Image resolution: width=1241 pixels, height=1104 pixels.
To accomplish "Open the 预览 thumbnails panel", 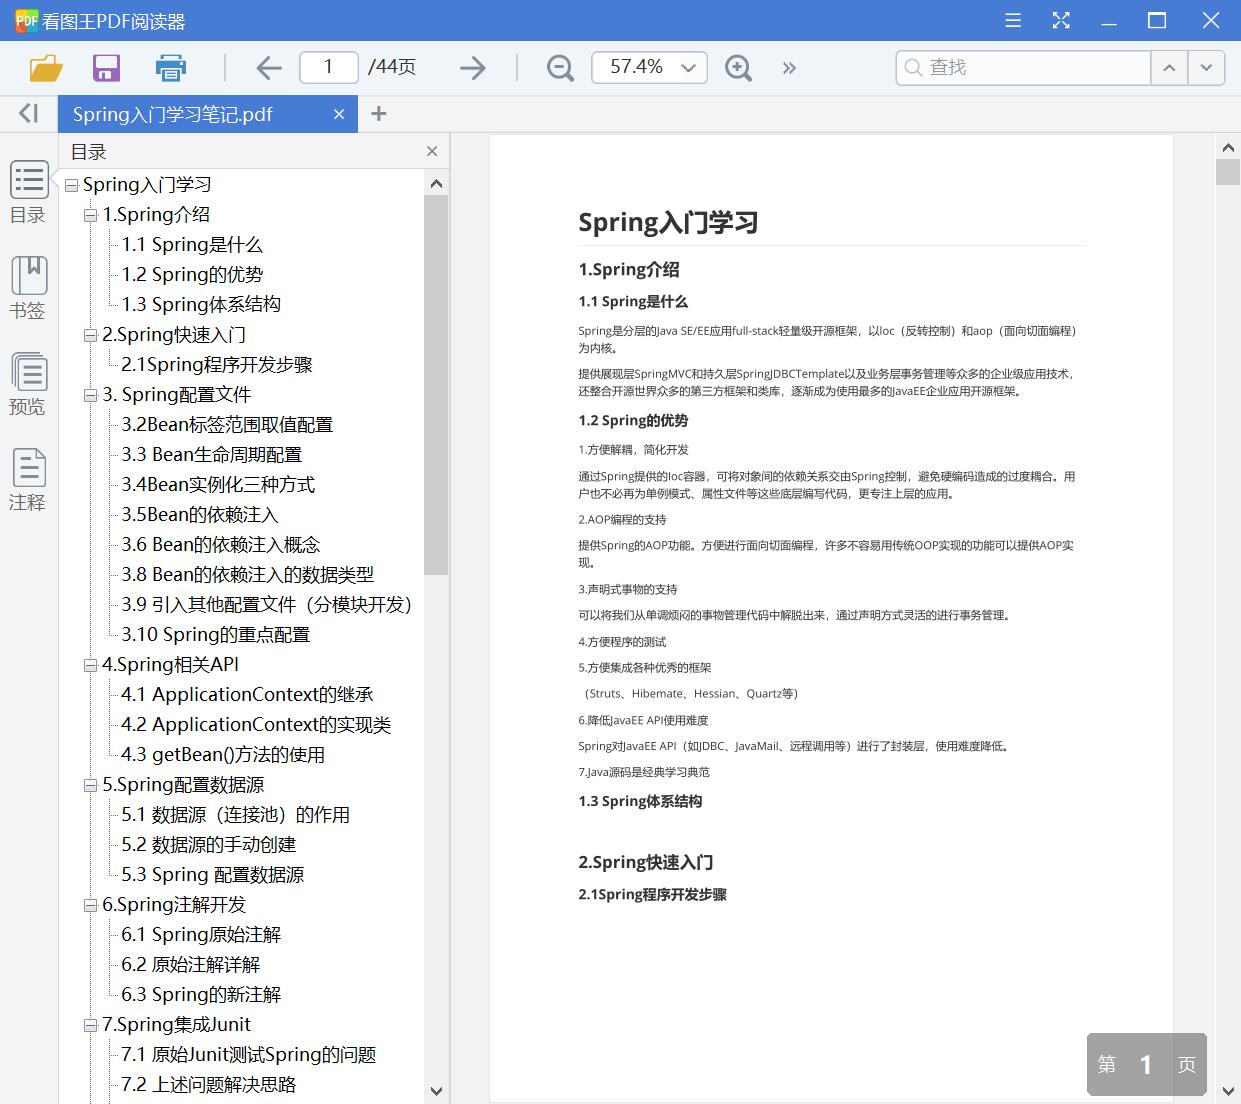I will coord(28,384).
